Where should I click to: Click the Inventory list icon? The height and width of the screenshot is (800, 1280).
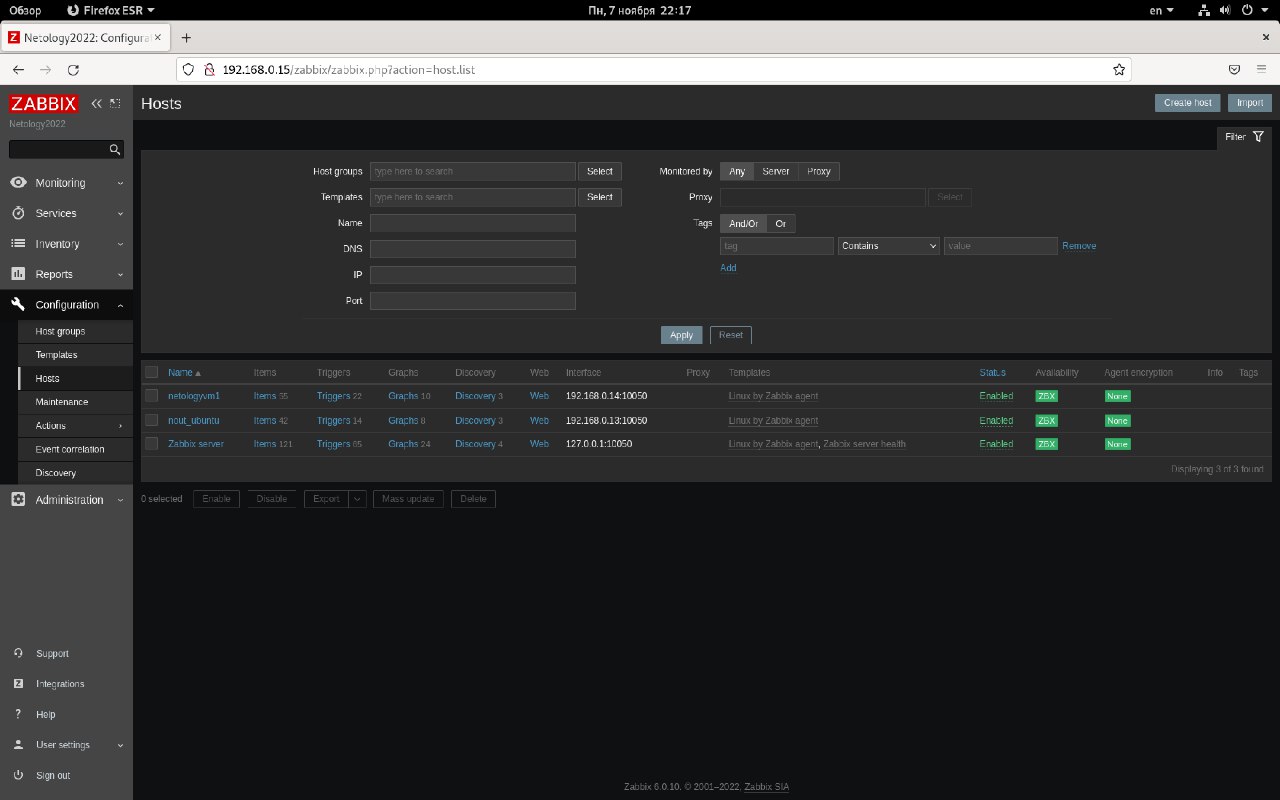[x=18, y=244]
